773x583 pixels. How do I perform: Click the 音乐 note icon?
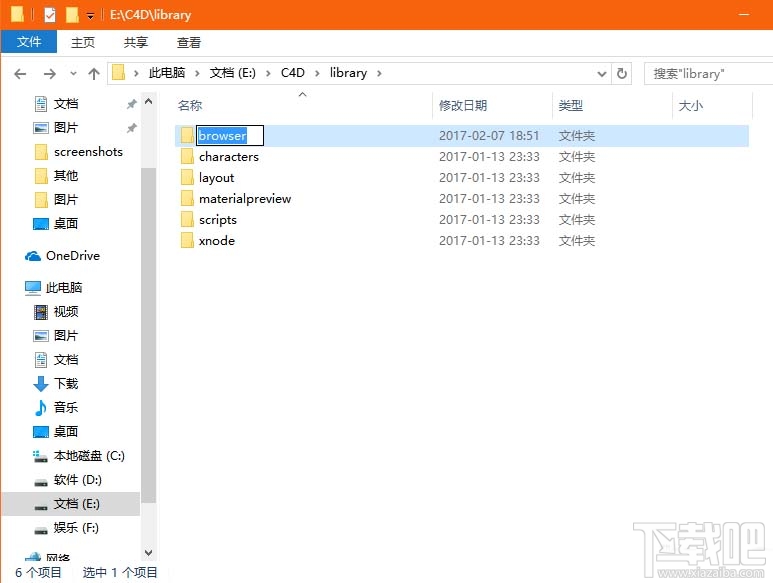click(x=40, y=408)
